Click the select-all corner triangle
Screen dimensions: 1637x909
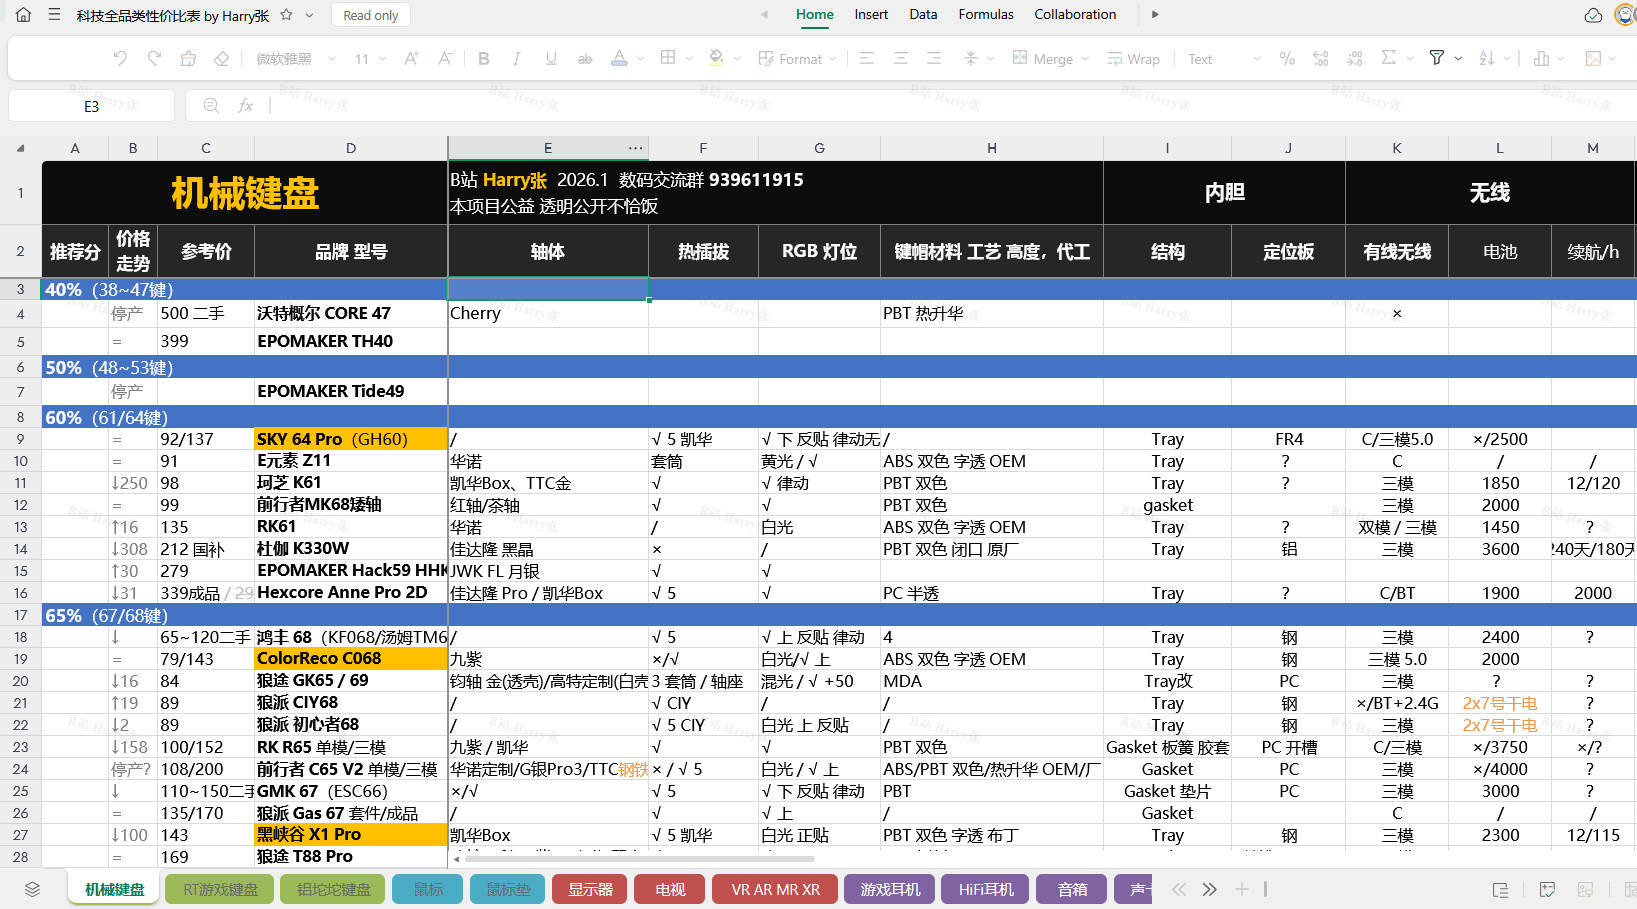click(x=20, y=148)
